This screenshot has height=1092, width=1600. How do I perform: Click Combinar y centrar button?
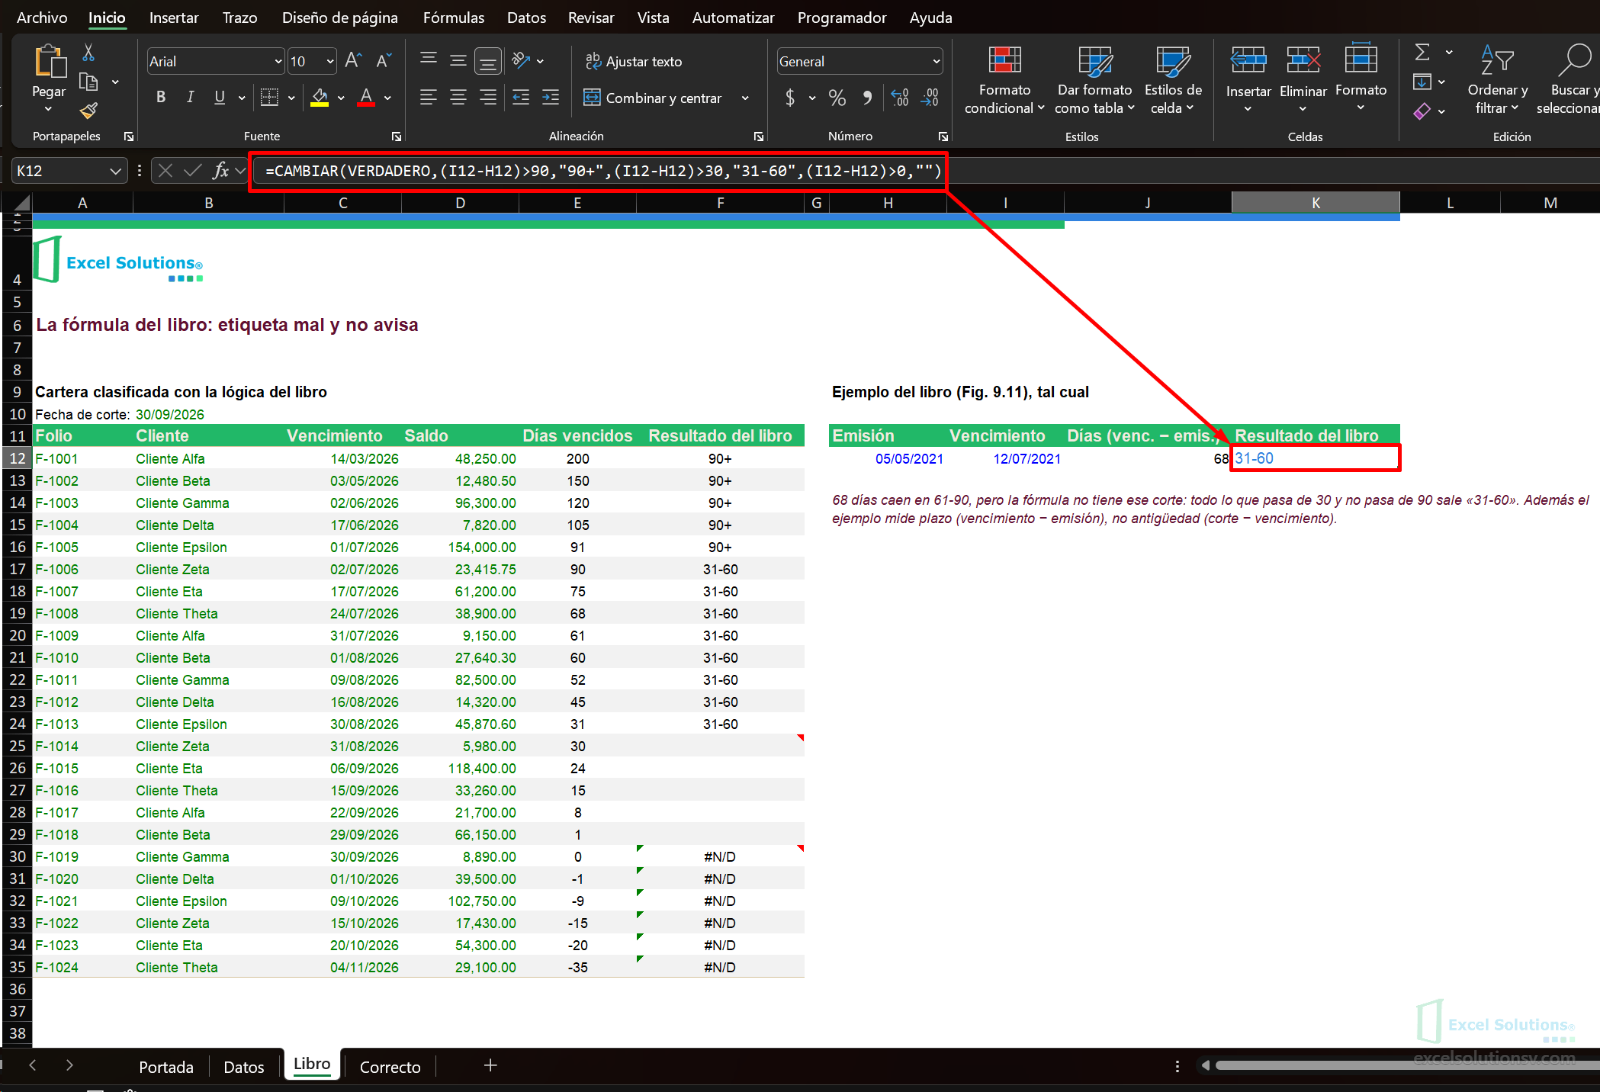pos(654,98)
